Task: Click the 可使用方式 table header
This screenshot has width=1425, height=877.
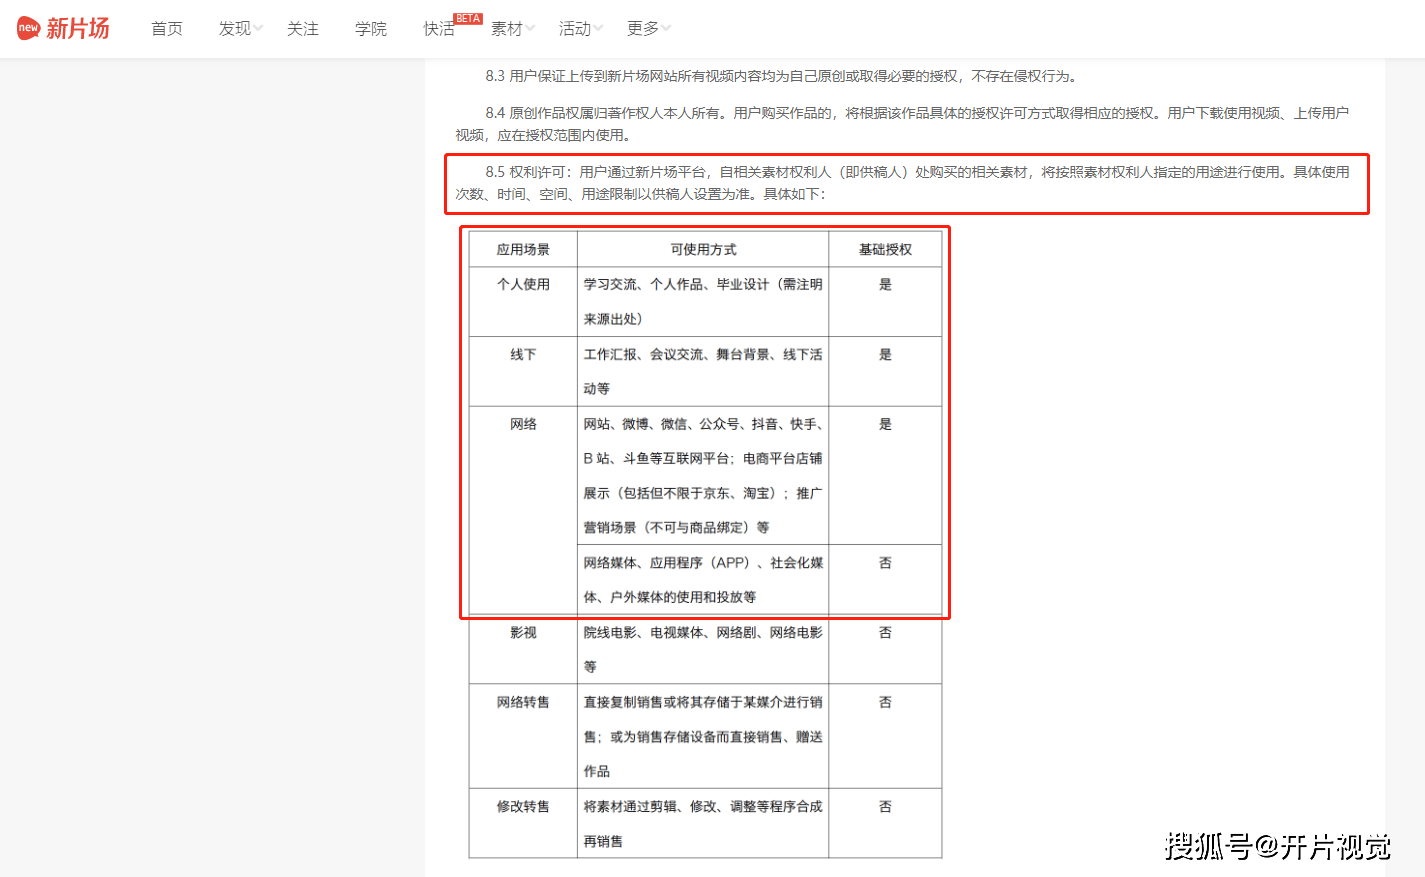Action: coord(703,249)
